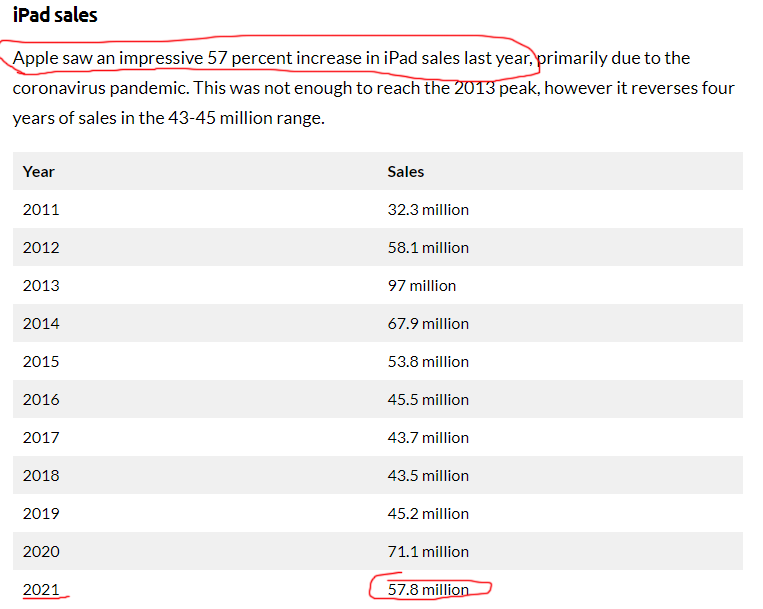
Task: Select the "71.1 million" sales value
Action: coord(428,551)
